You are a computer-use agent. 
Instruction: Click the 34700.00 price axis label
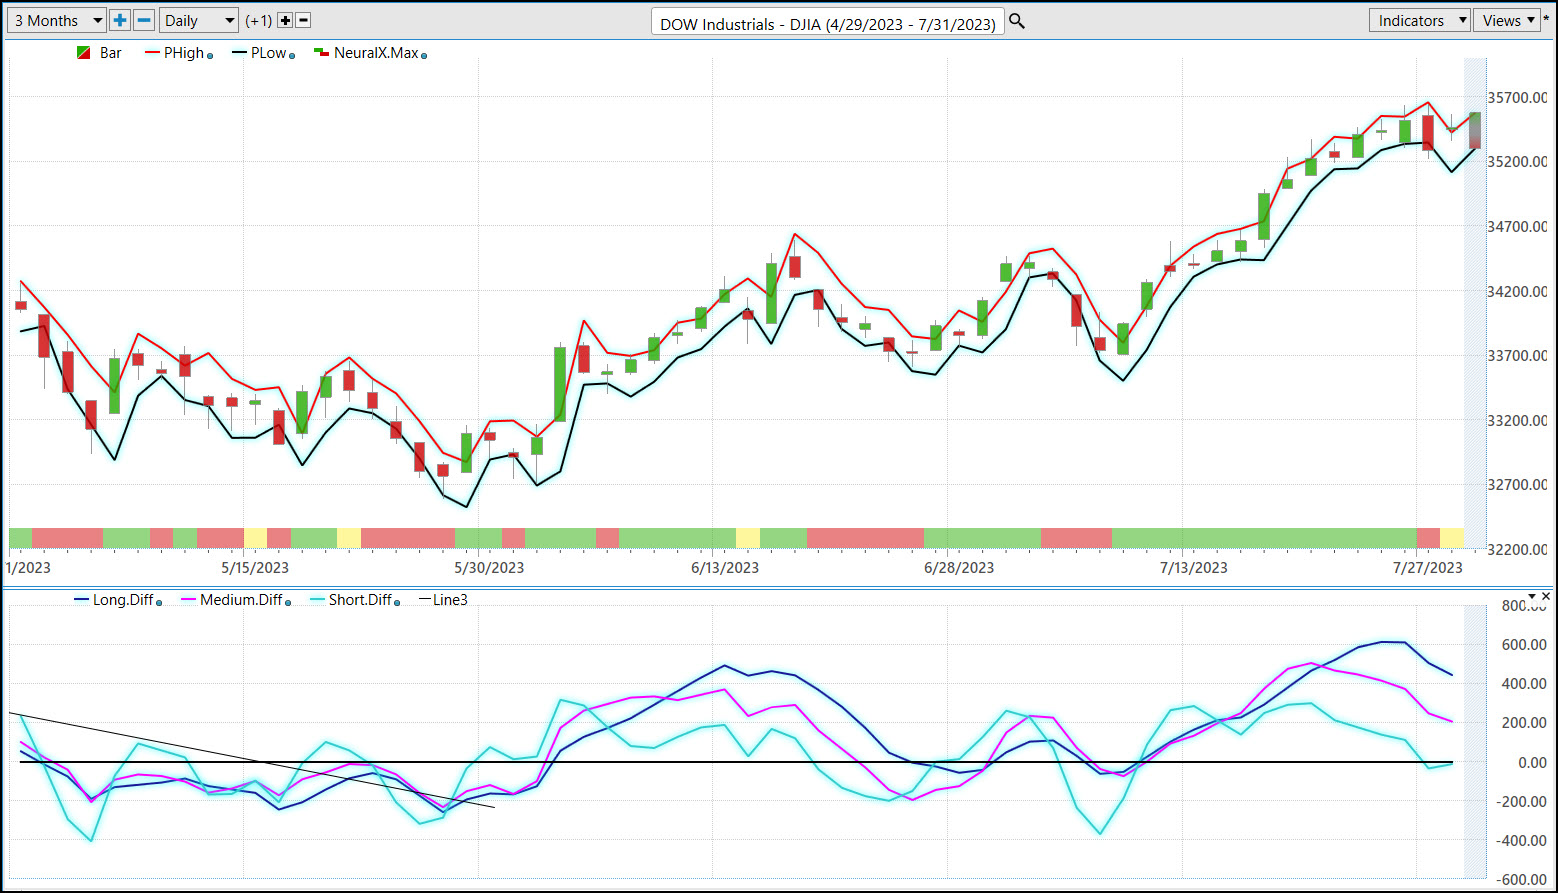tap(1517, 227)
